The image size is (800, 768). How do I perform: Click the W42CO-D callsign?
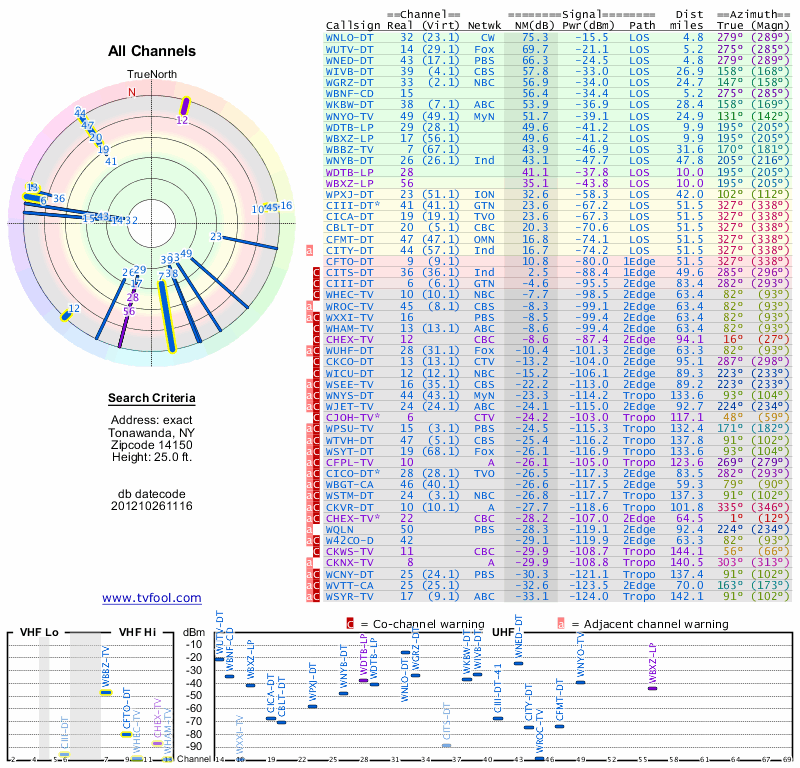pos(349,540)
